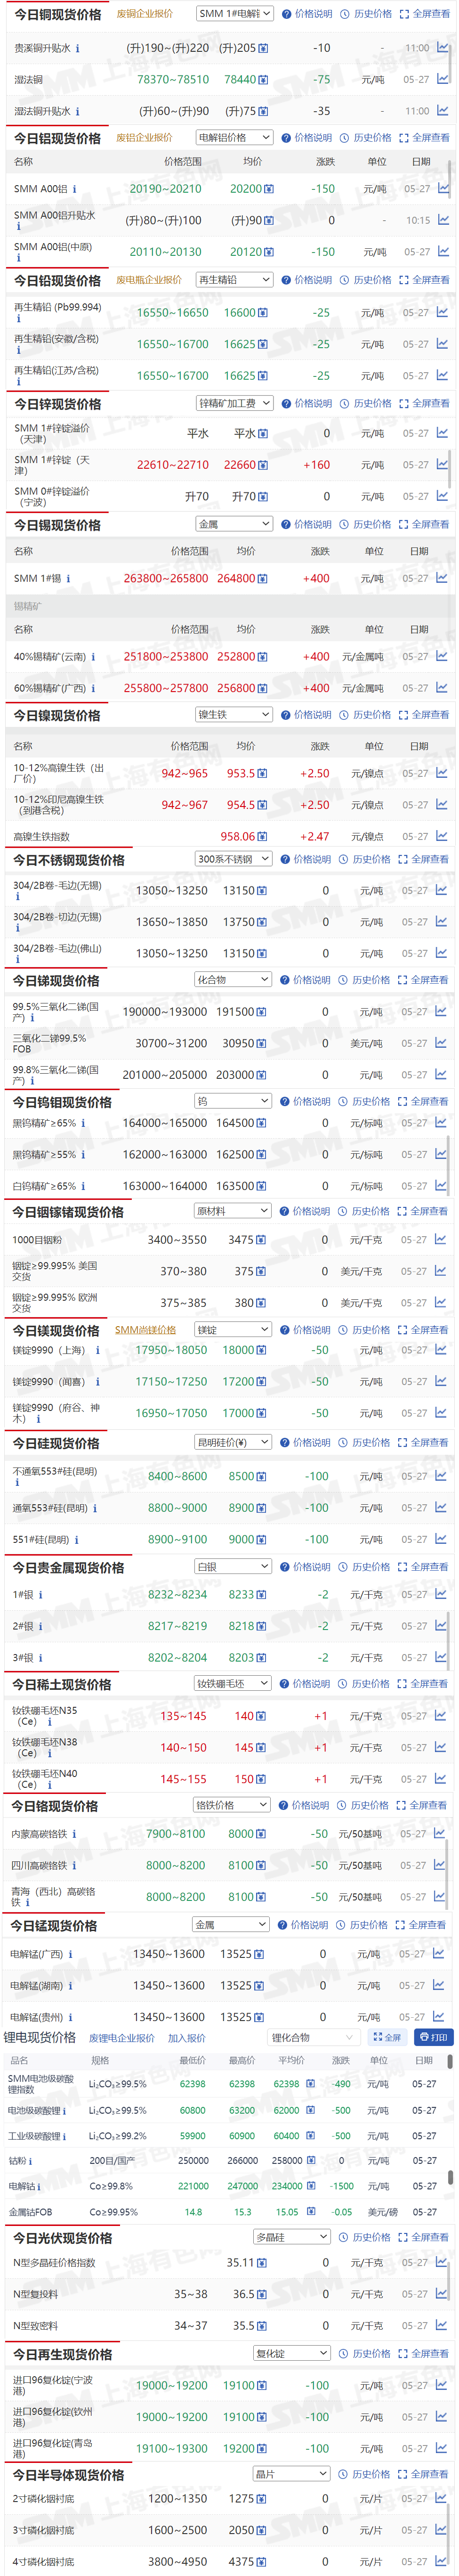Screen dimensions: 459x2576
Task: Click 全屏查看 in the tungsten-molybdenum section
Action: tap(423, 1101)
